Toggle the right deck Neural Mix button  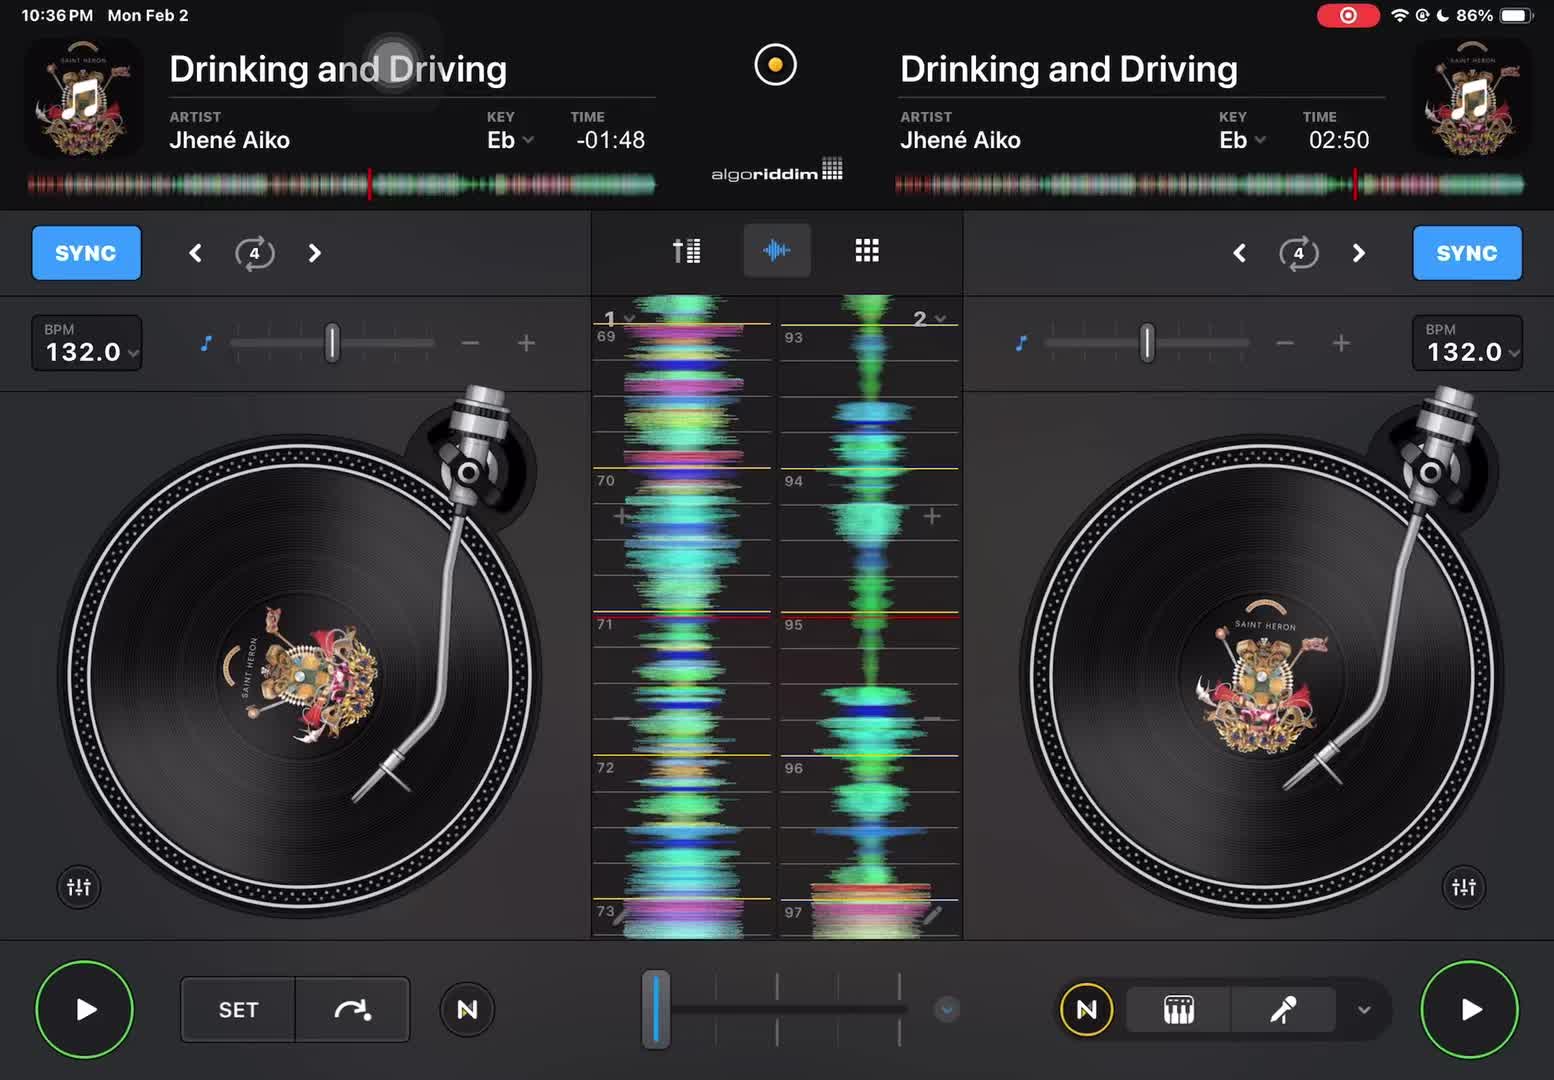pyautogui.click(x=1086, y=1010)
